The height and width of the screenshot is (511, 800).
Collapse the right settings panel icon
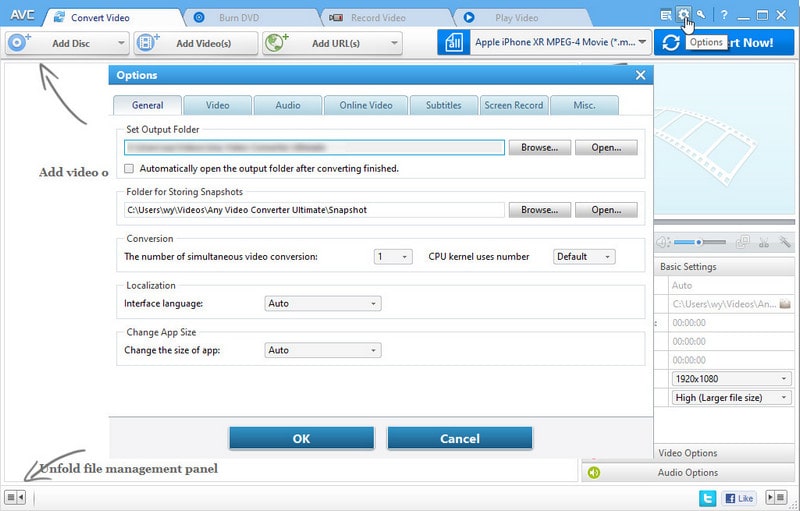[777, 497]
